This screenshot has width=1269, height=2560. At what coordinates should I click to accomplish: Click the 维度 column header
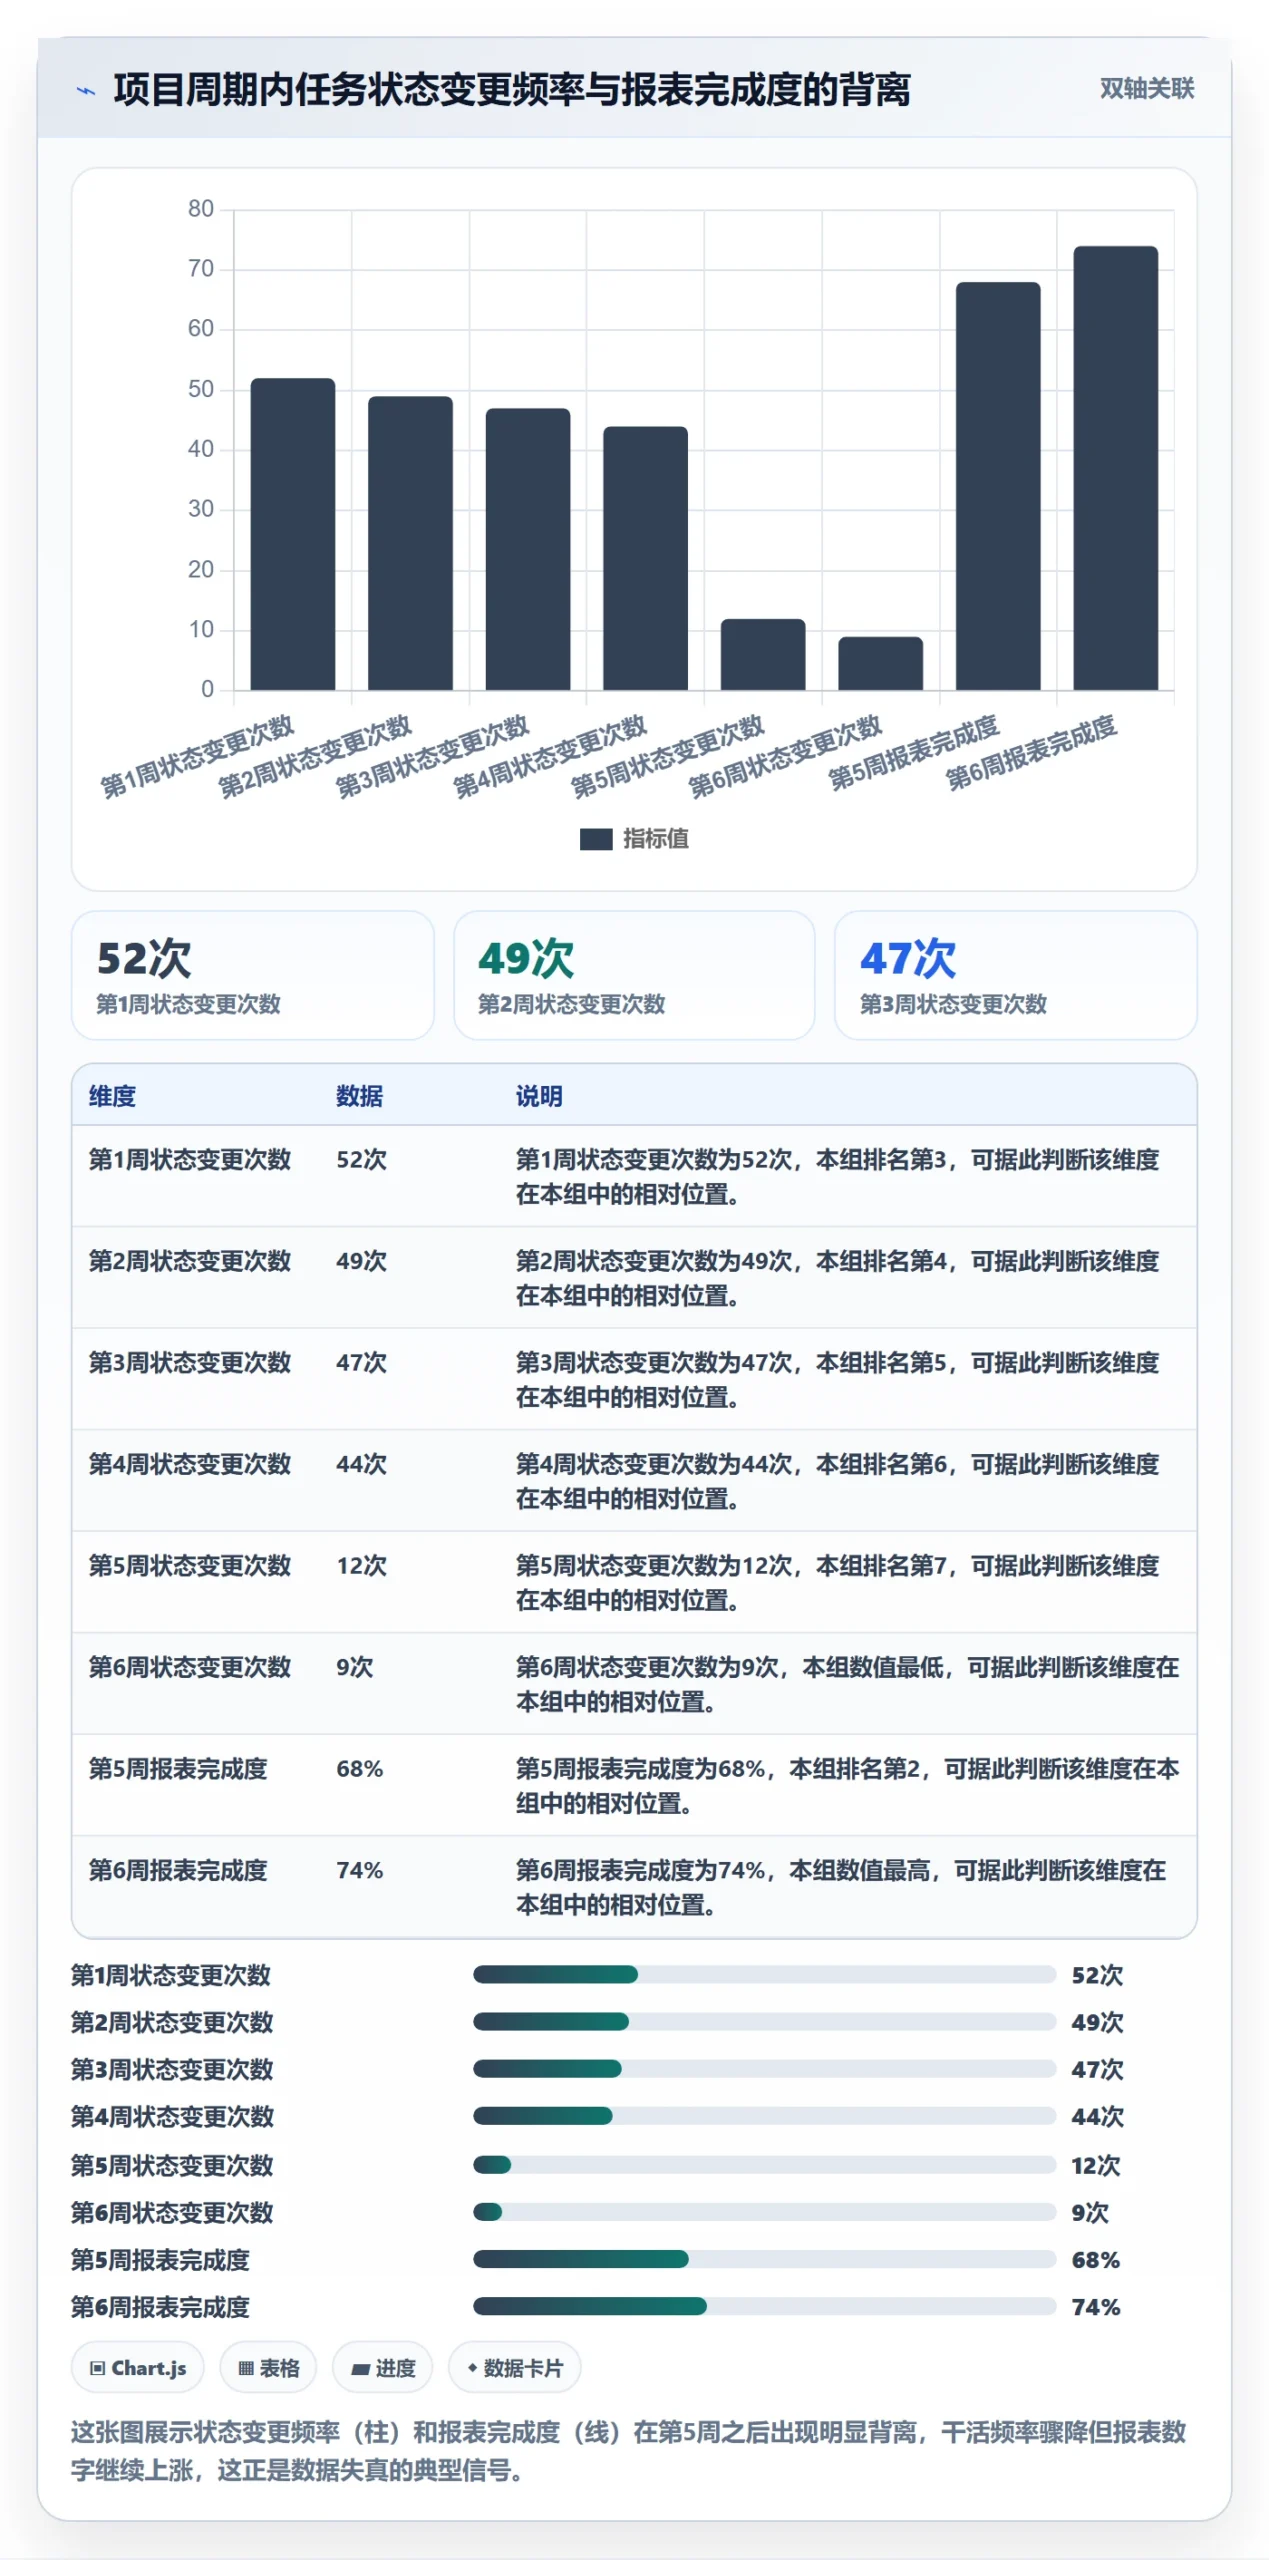click(112, 1096)
